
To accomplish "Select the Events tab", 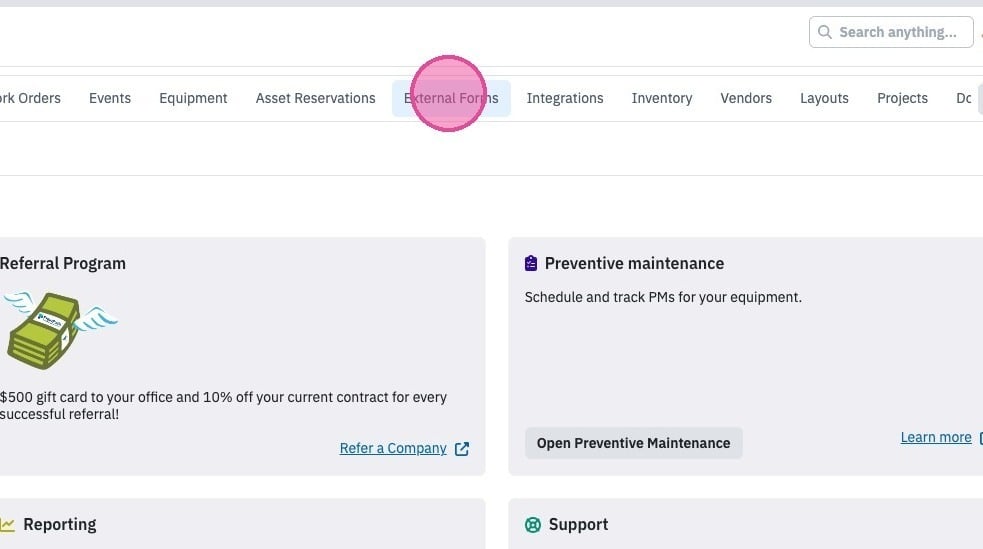I will coord(110,98).
